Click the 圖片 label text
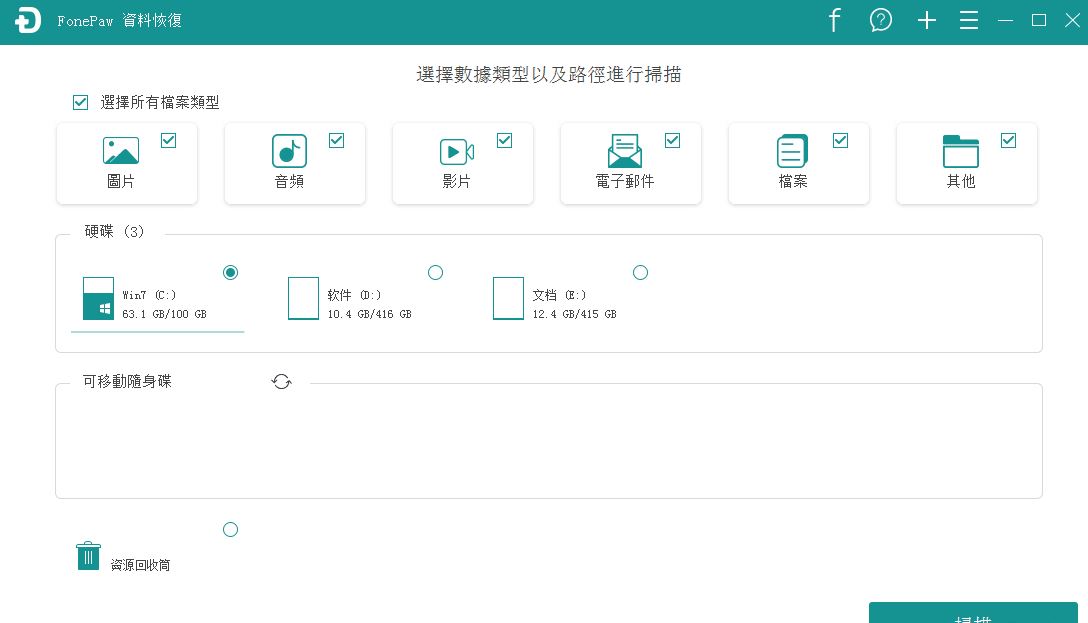The height and width of the screenshot is (623, 1088). 121,181
